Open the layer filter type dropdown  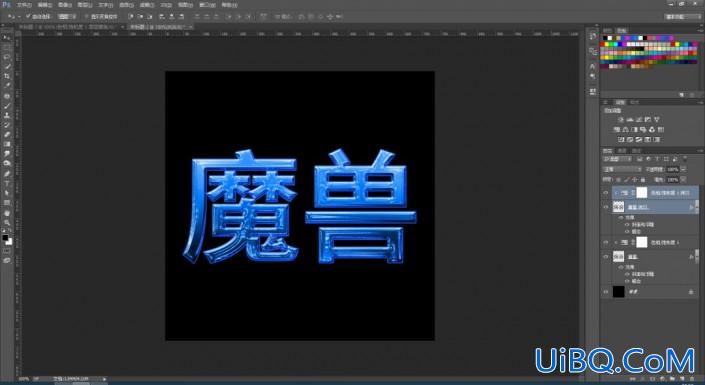pos(617,159)
